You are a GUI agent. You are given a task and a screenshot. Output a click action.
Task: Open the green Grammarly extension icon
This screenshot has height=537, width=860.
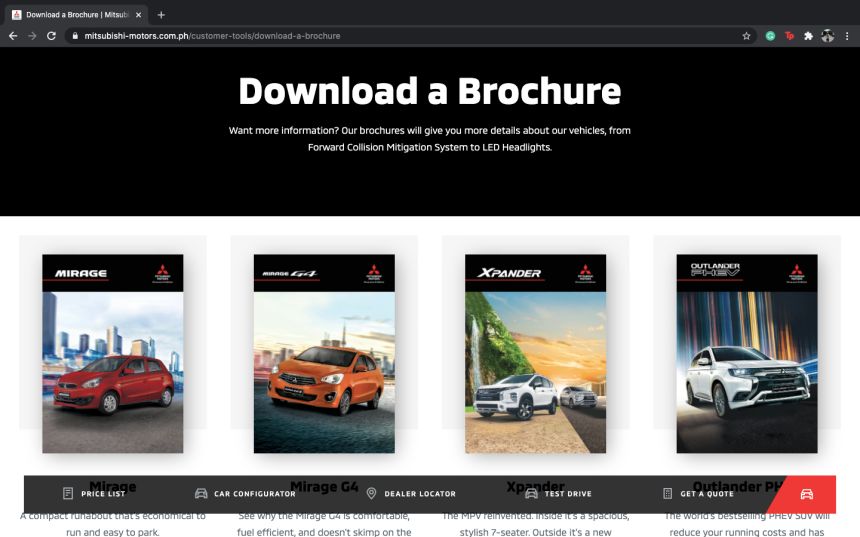(x=770, y=36)
